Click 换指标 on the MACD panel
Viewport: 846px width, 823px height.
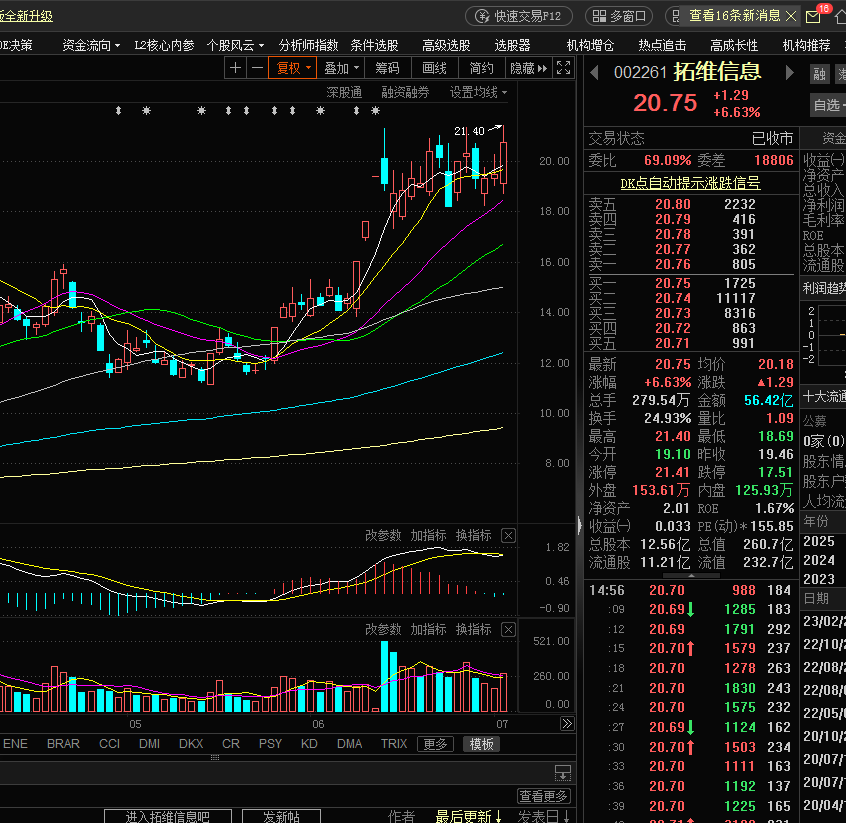[x=473, y=535]
